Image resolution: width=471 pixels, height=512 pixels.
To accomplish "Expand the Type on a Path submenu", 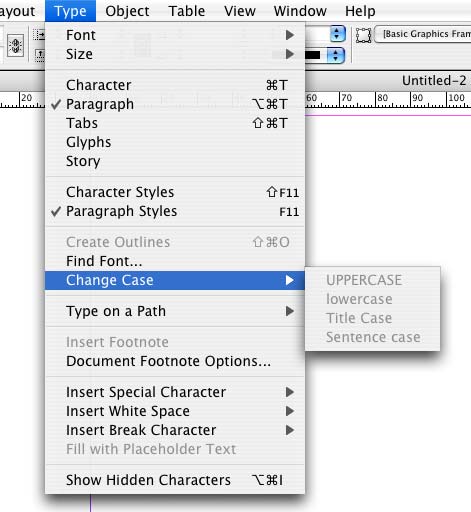I will [x=175, y=311].
